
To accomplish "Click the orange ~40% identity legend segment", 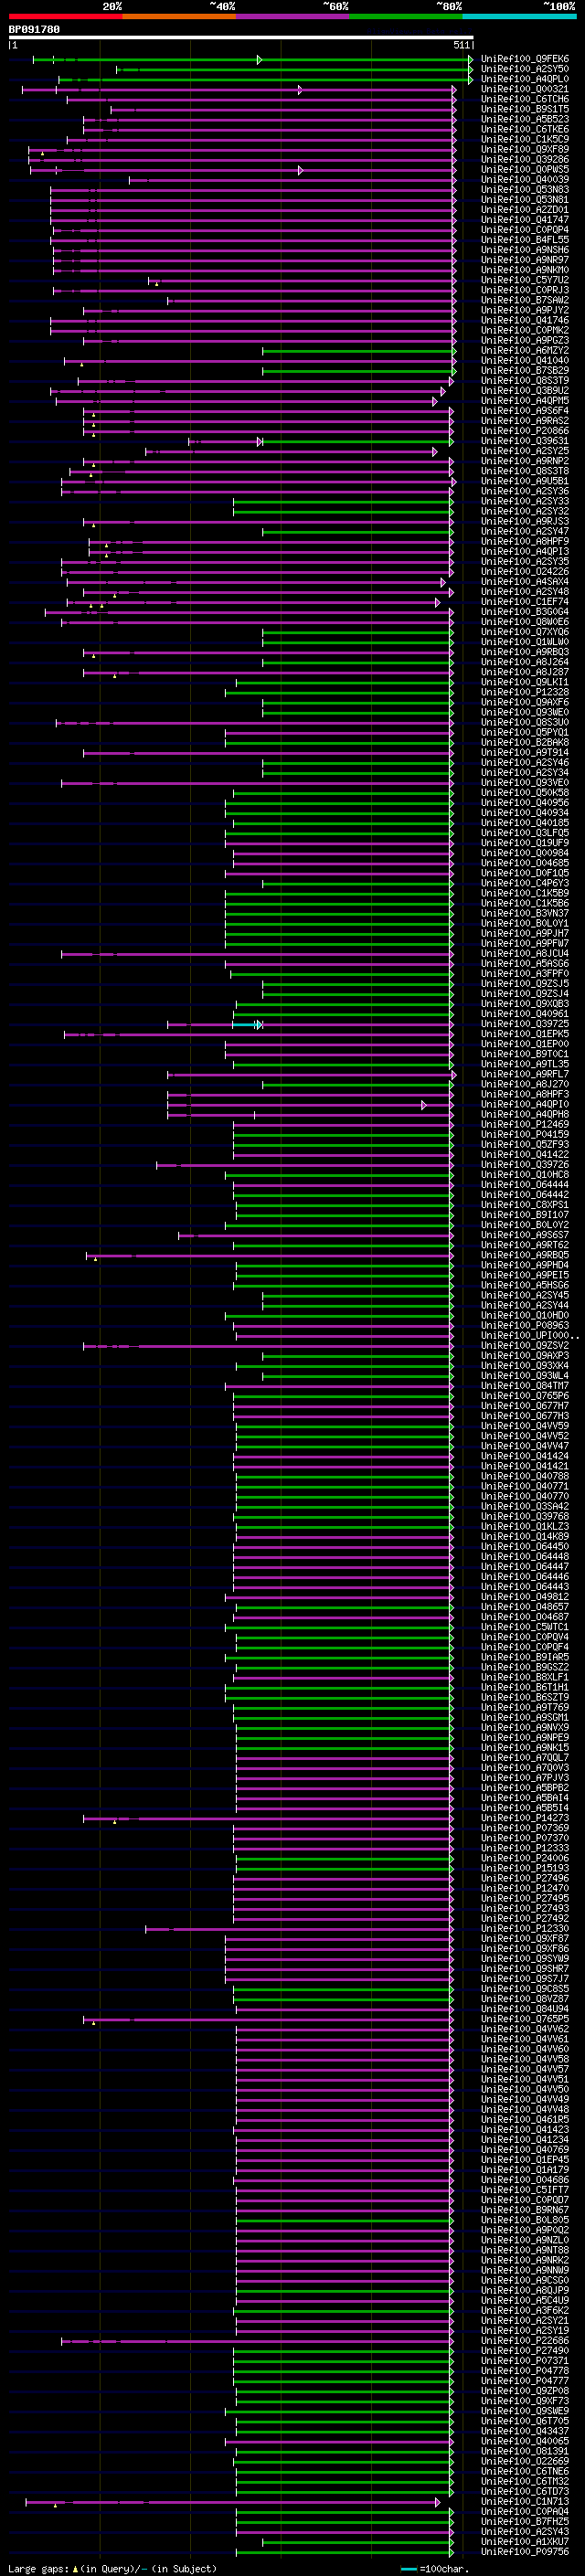I will point(179,16).
